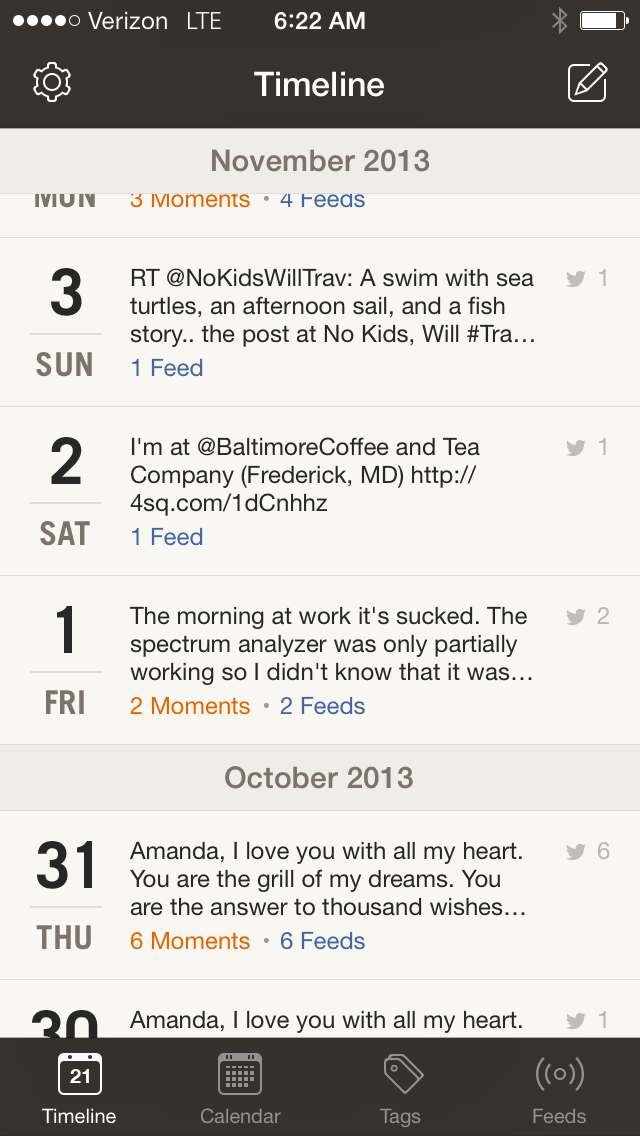640x1136 pixels.
Task: Tap the compose new entry icon
Action: point(588,83)
